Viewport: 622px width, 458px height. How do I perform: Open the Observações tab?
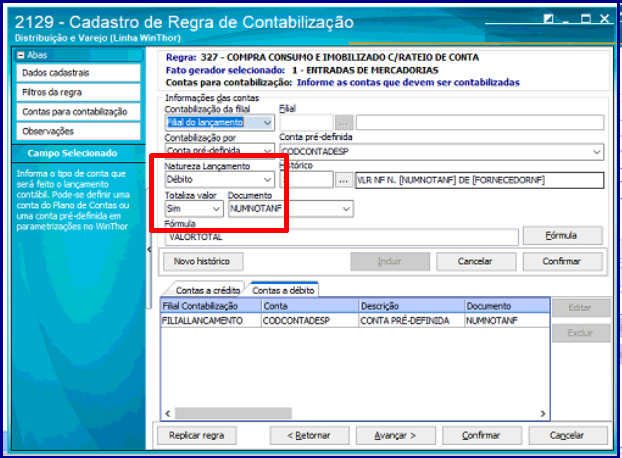pos(78,131)
